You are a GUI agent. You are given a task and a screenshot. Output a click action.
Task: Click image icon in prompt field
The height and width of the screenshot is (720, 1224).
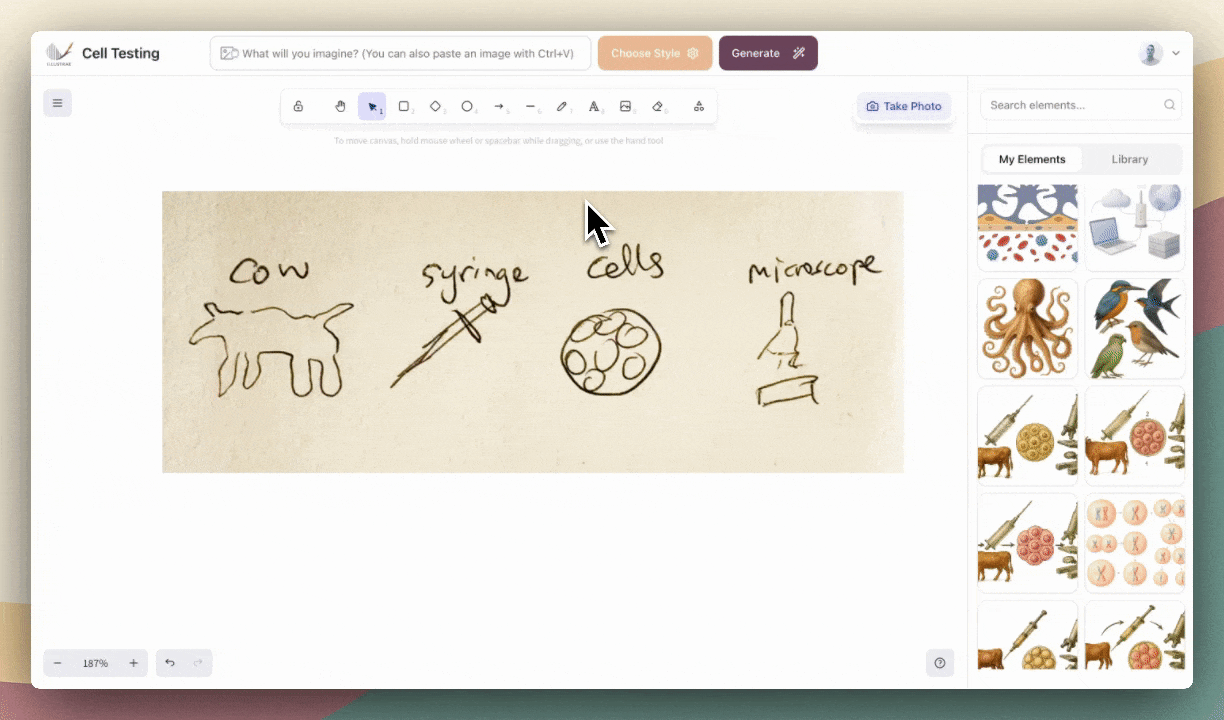click(x=229, y=53)
